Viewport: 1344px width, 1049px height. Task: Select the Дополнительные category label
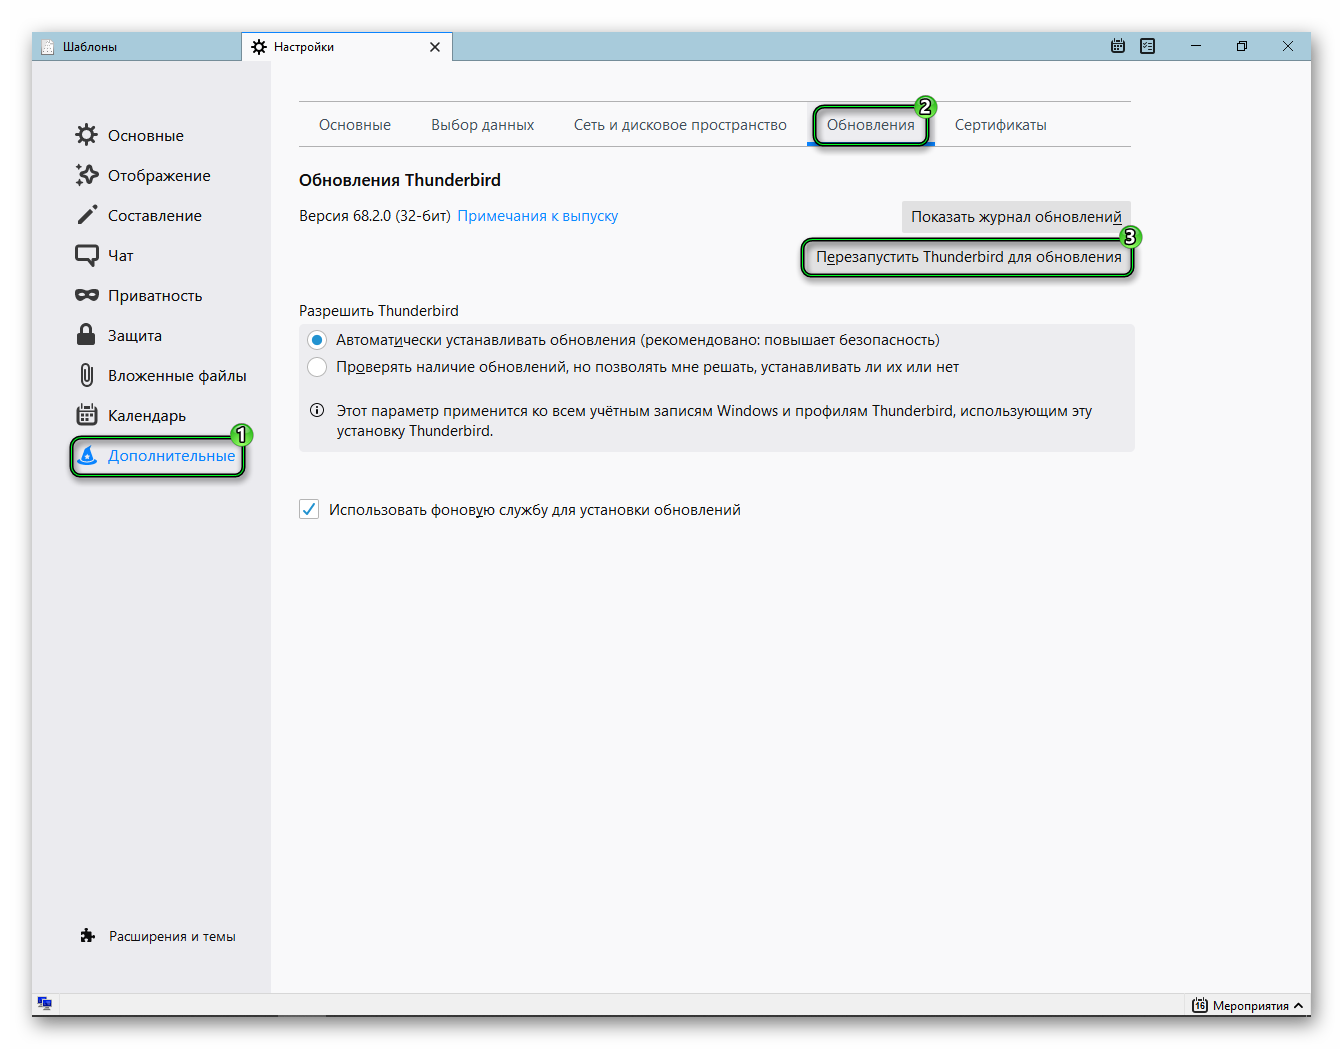coord(172,455)
